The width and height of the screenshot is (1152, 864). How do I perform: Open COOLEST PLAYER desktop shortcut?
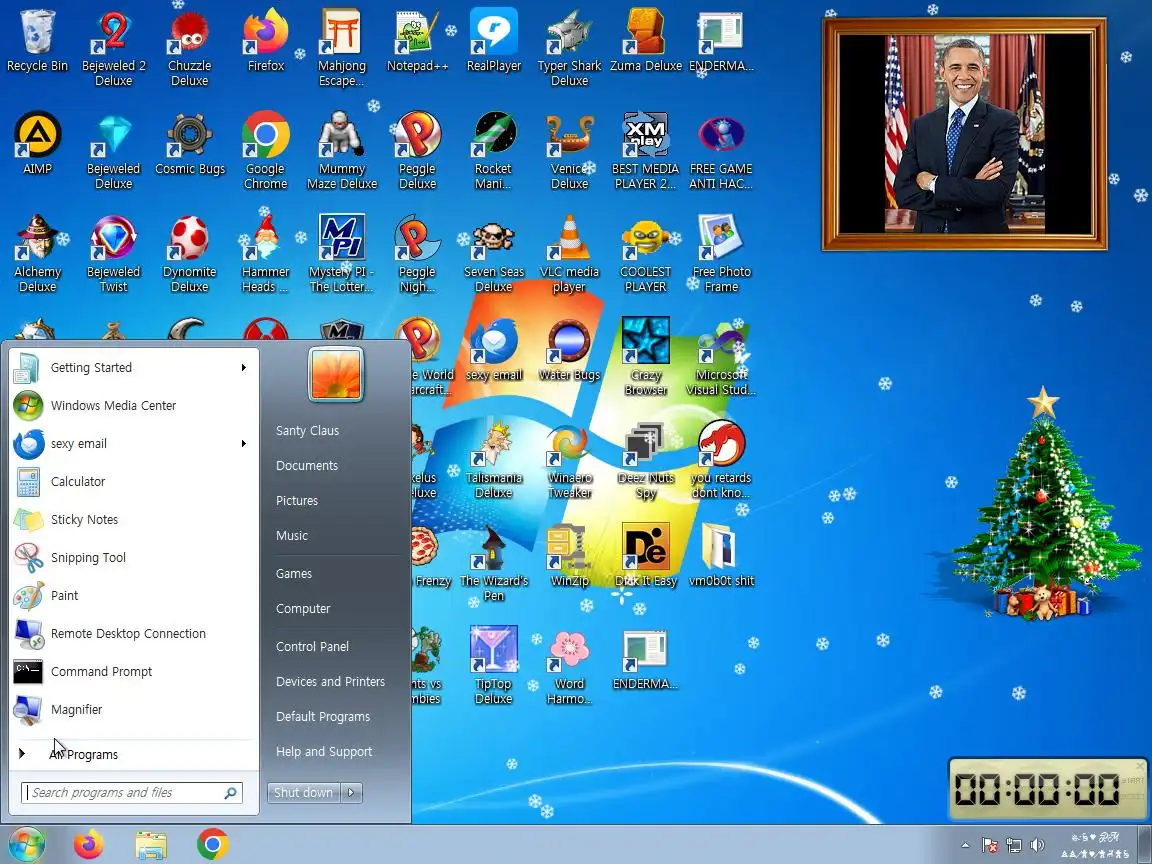[x=645, y=253]
